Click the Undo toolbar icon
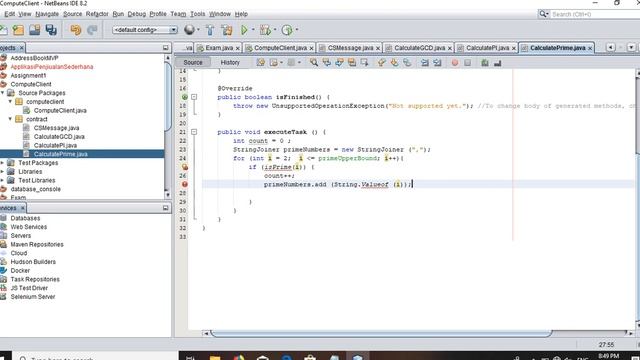This screenshot has height=360, width=640. 76,30
